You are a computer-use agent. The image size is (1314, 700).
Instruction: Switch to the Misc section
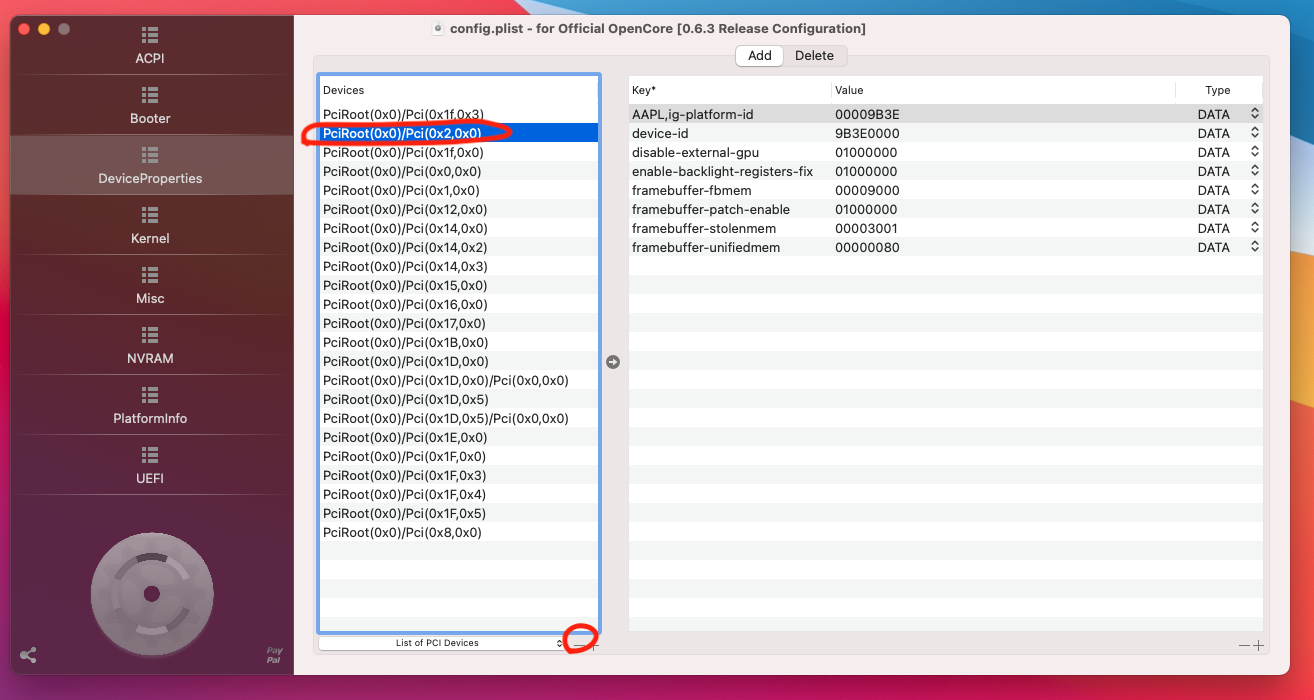click(150, 286)
